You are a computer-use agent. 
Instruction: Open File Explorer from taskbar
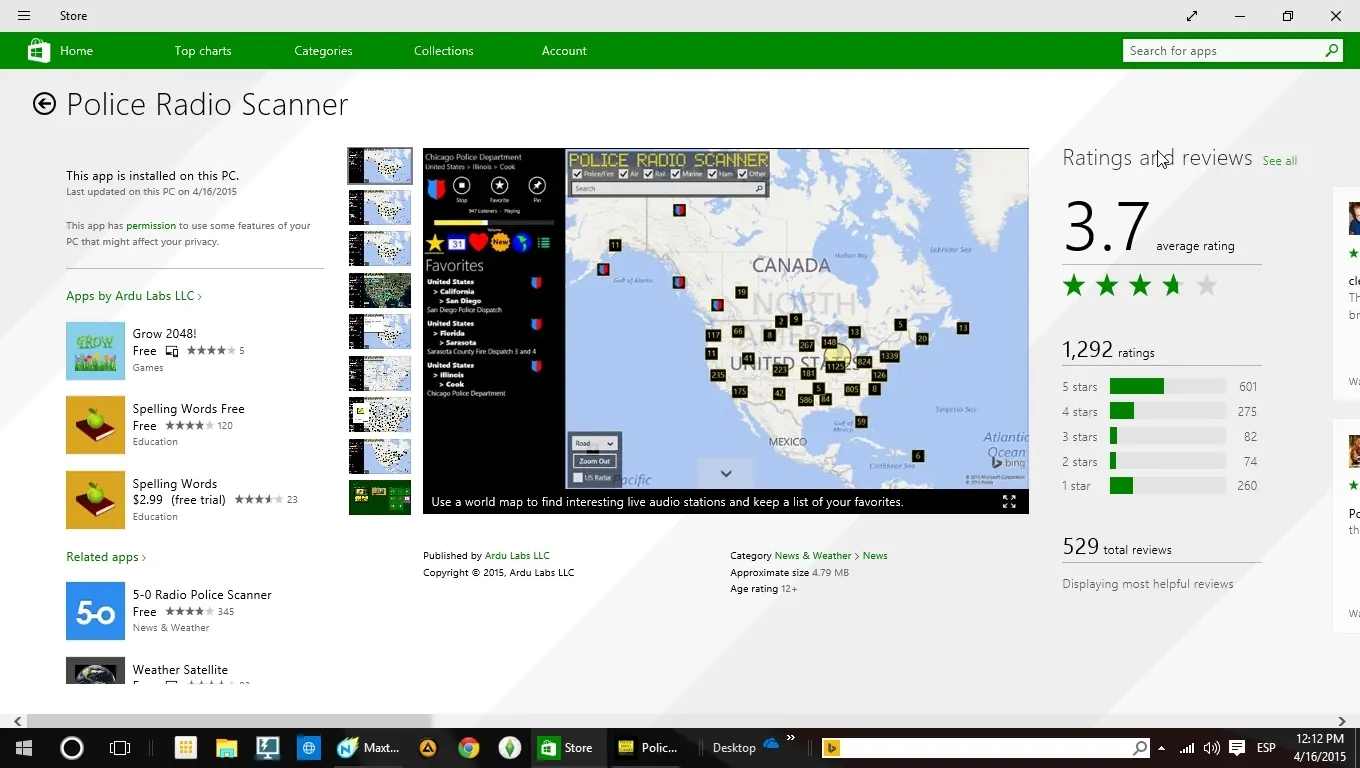click(227, 747)
